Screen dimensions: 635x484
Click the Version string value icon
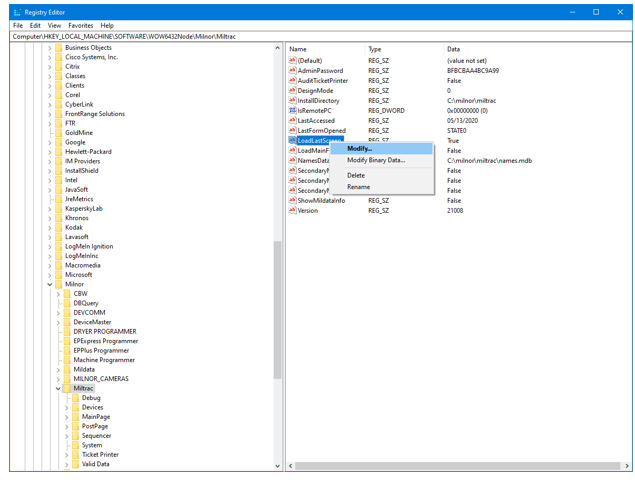tap(293, 211)
